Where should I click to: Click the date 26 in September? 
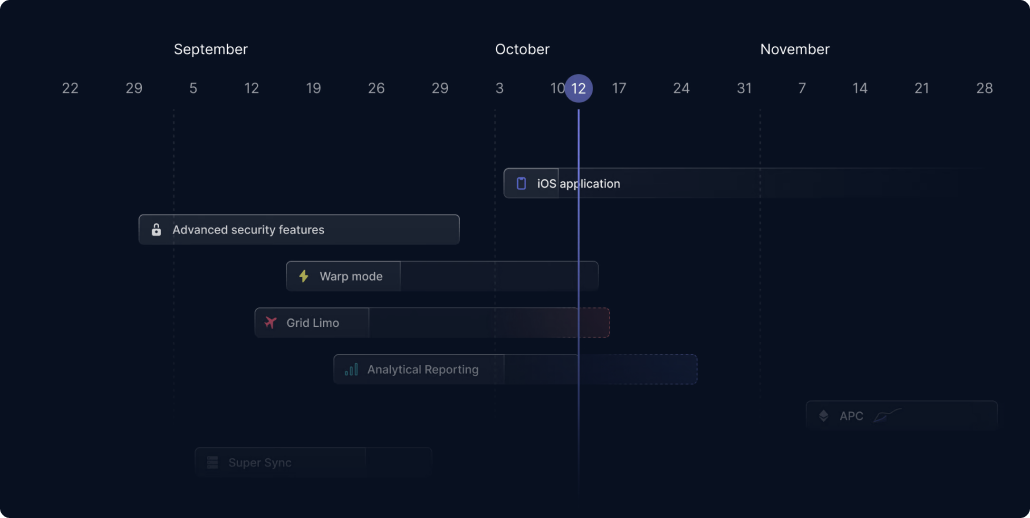tap(376, 88)
